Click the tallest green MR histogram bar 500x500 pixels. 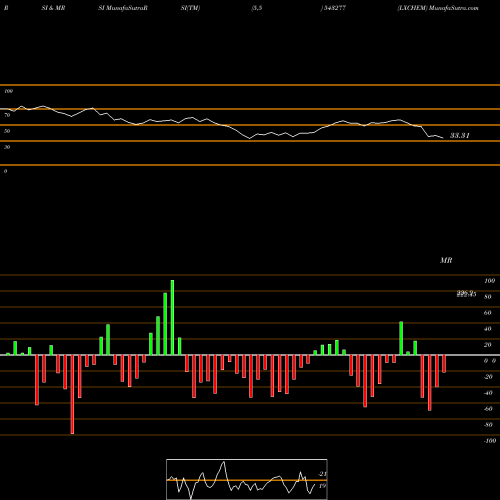click(172, 317)
